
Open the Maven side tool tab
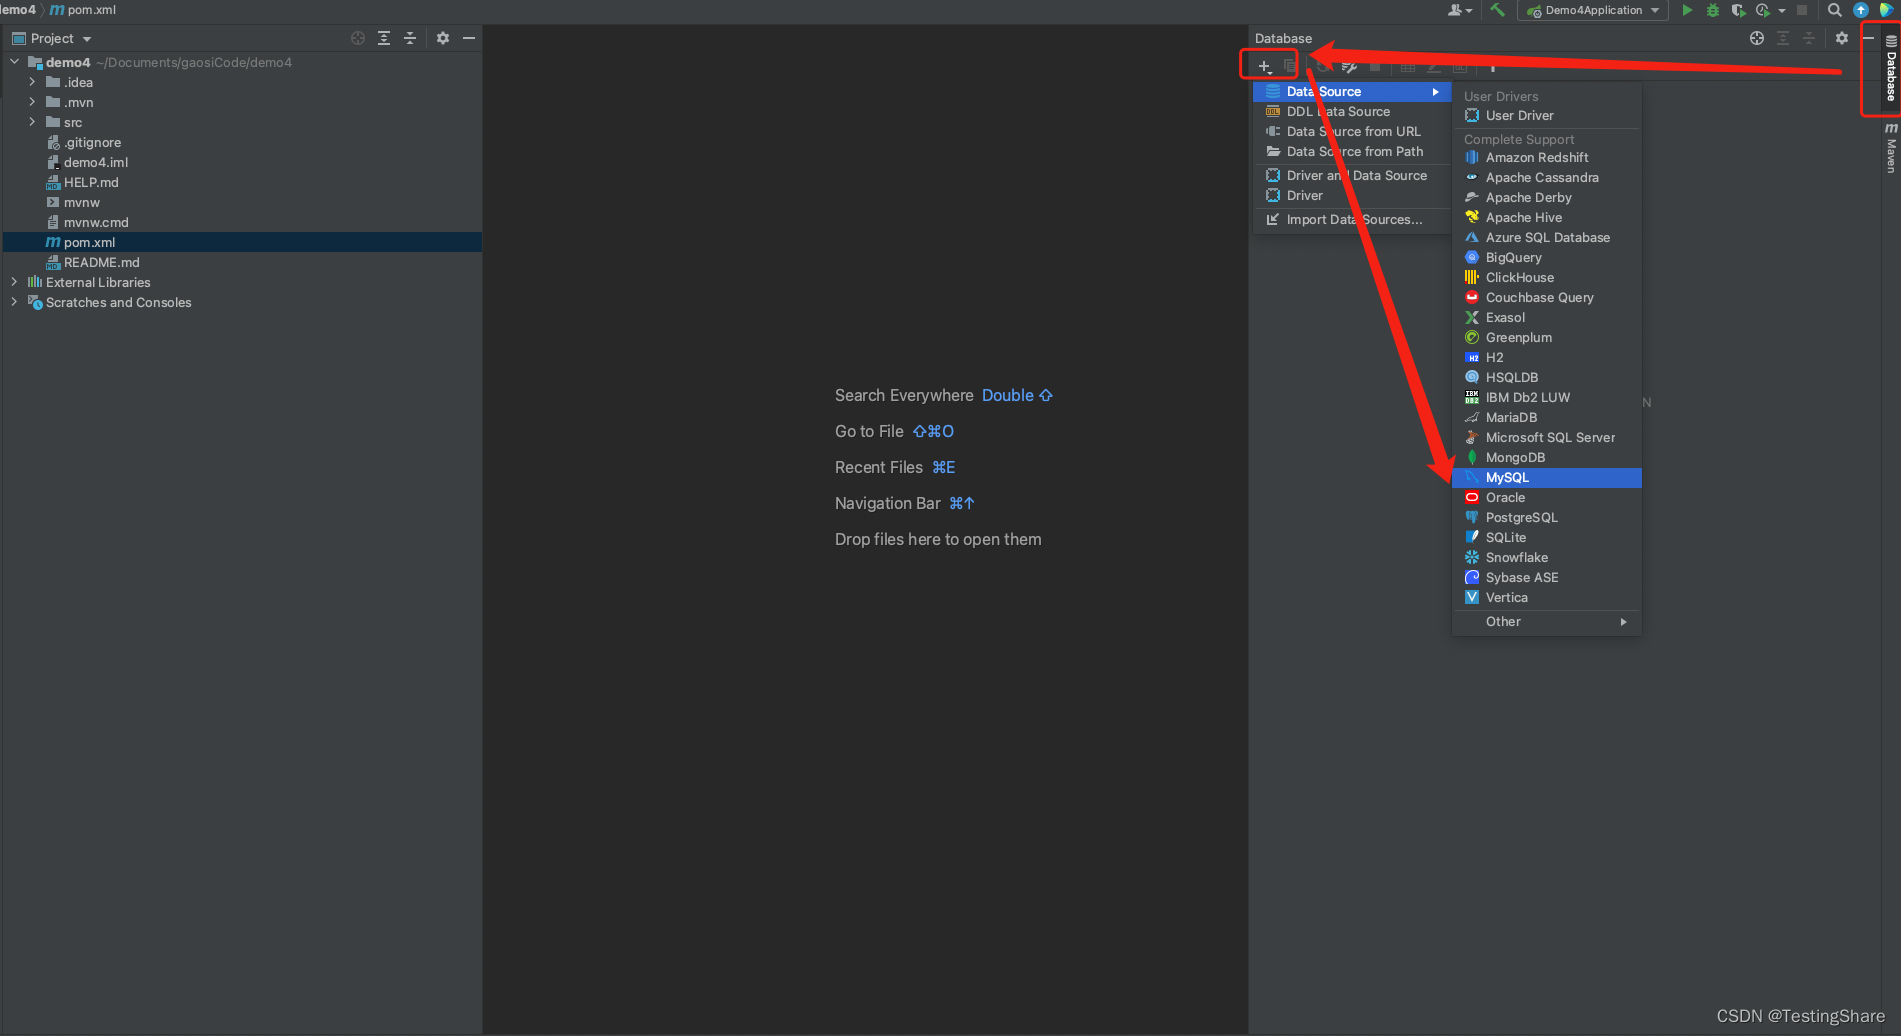pos(1891,148)
